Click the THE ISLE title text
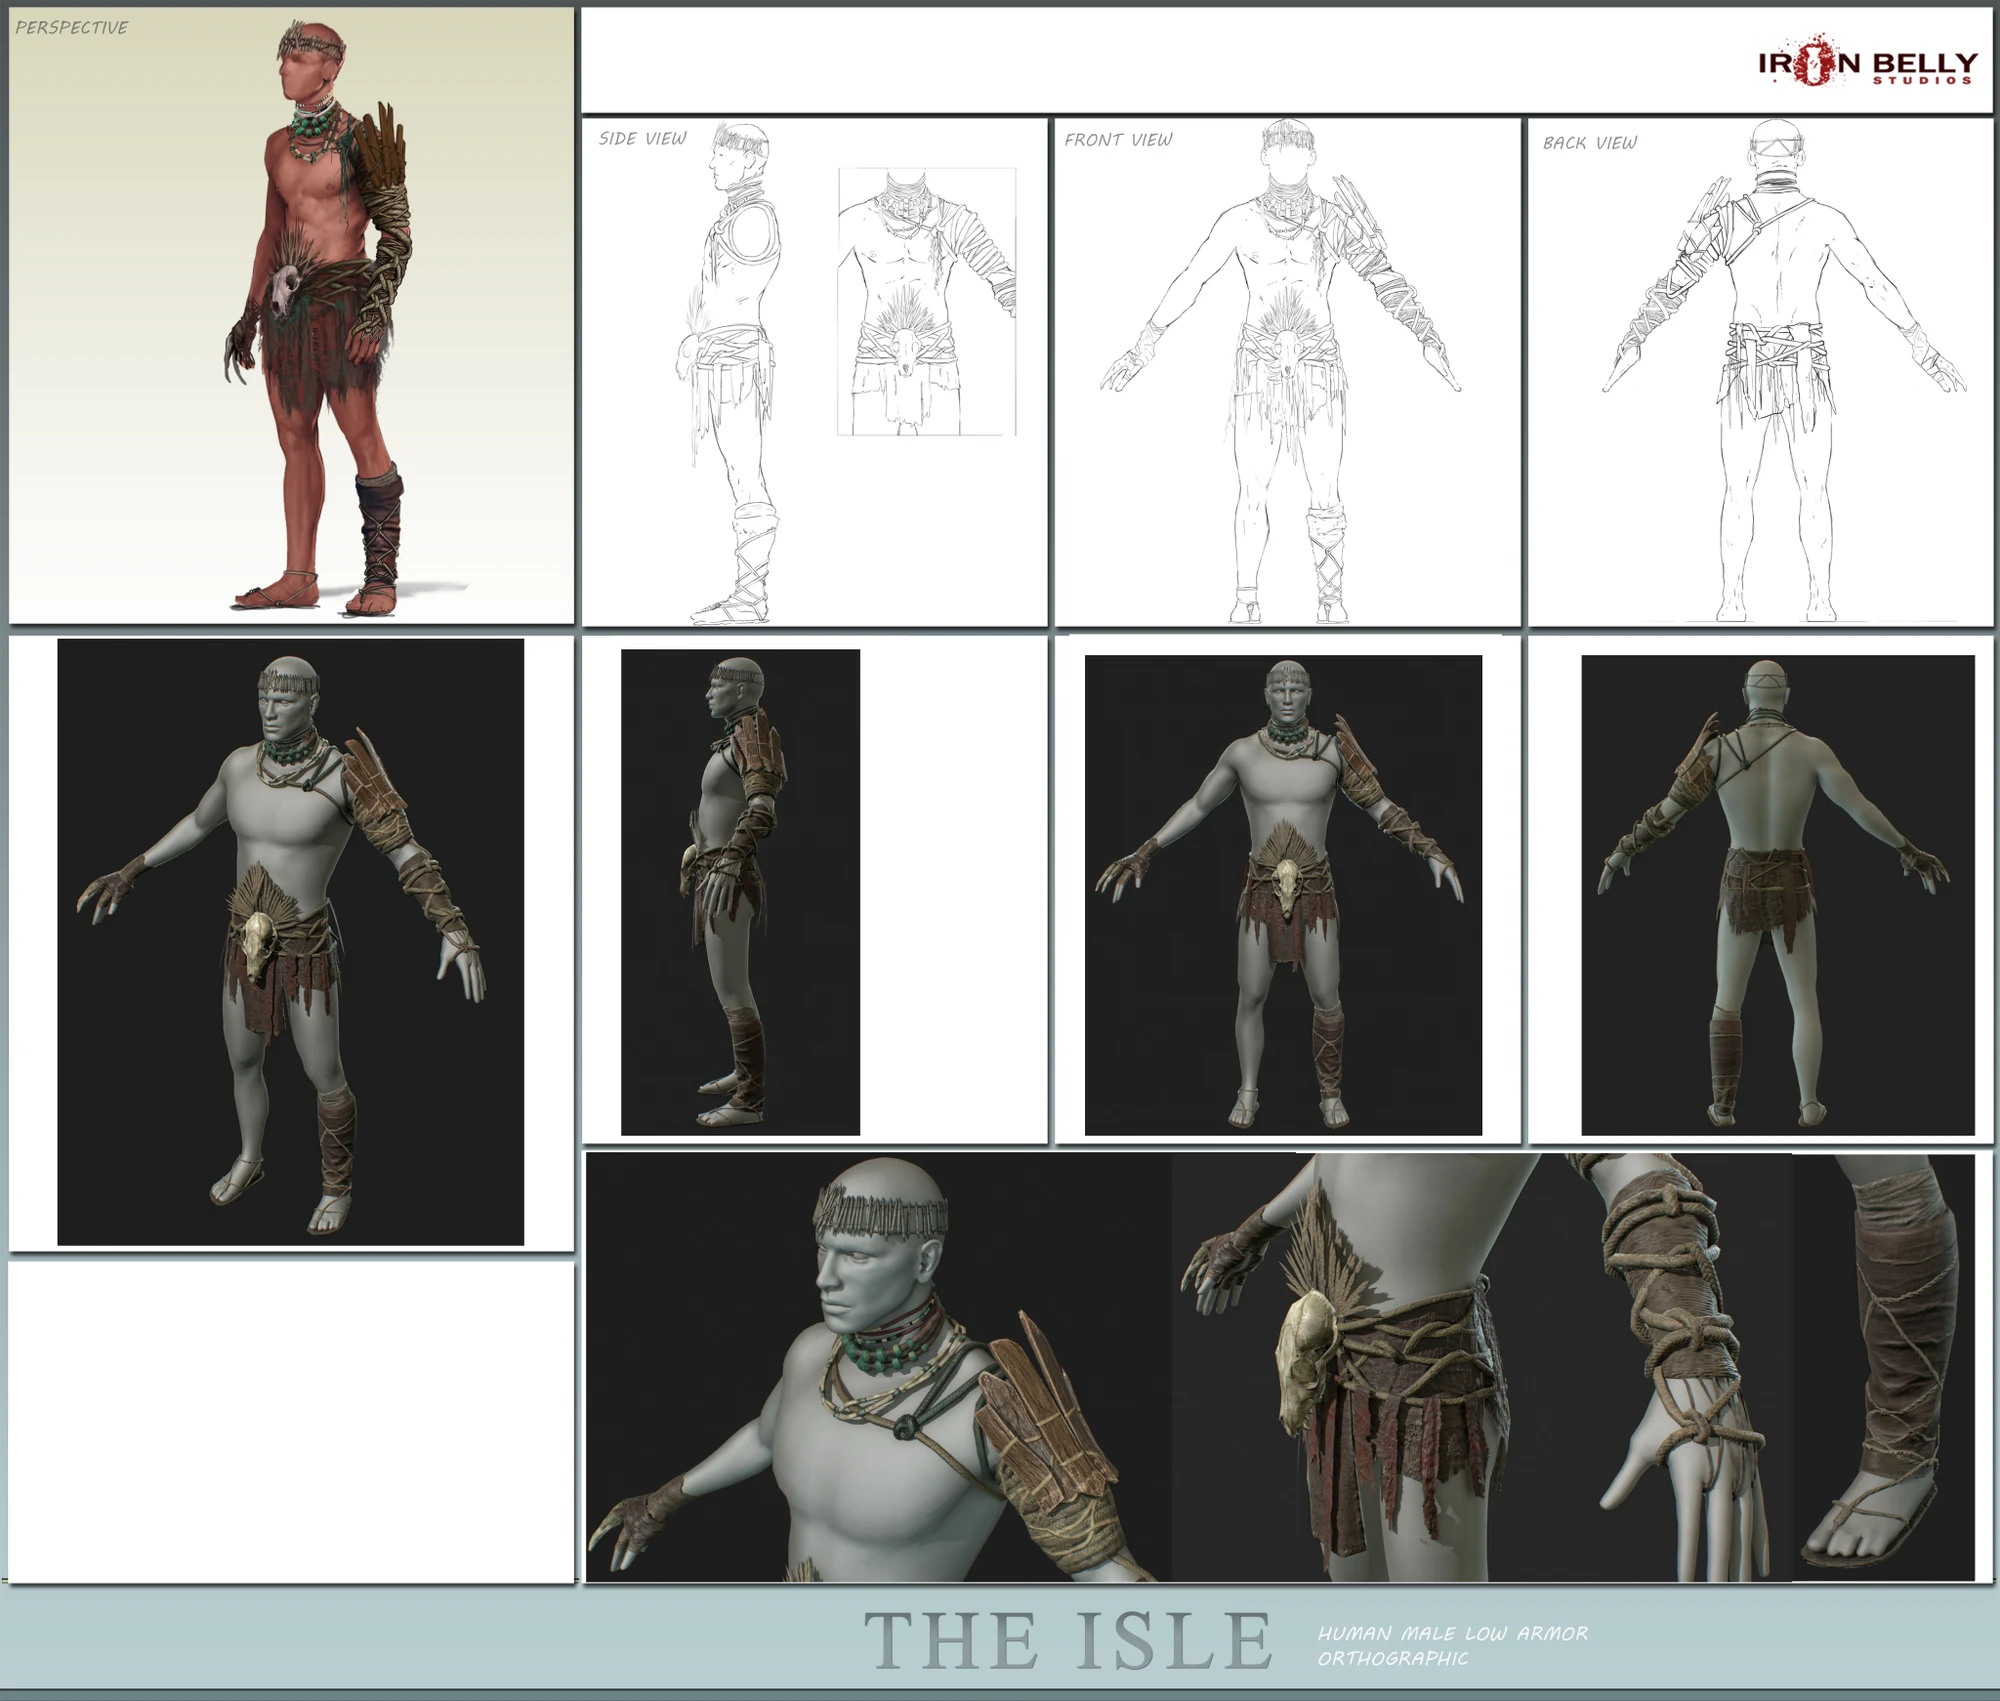Screen dimensions: 2000x1701 1065,1640
